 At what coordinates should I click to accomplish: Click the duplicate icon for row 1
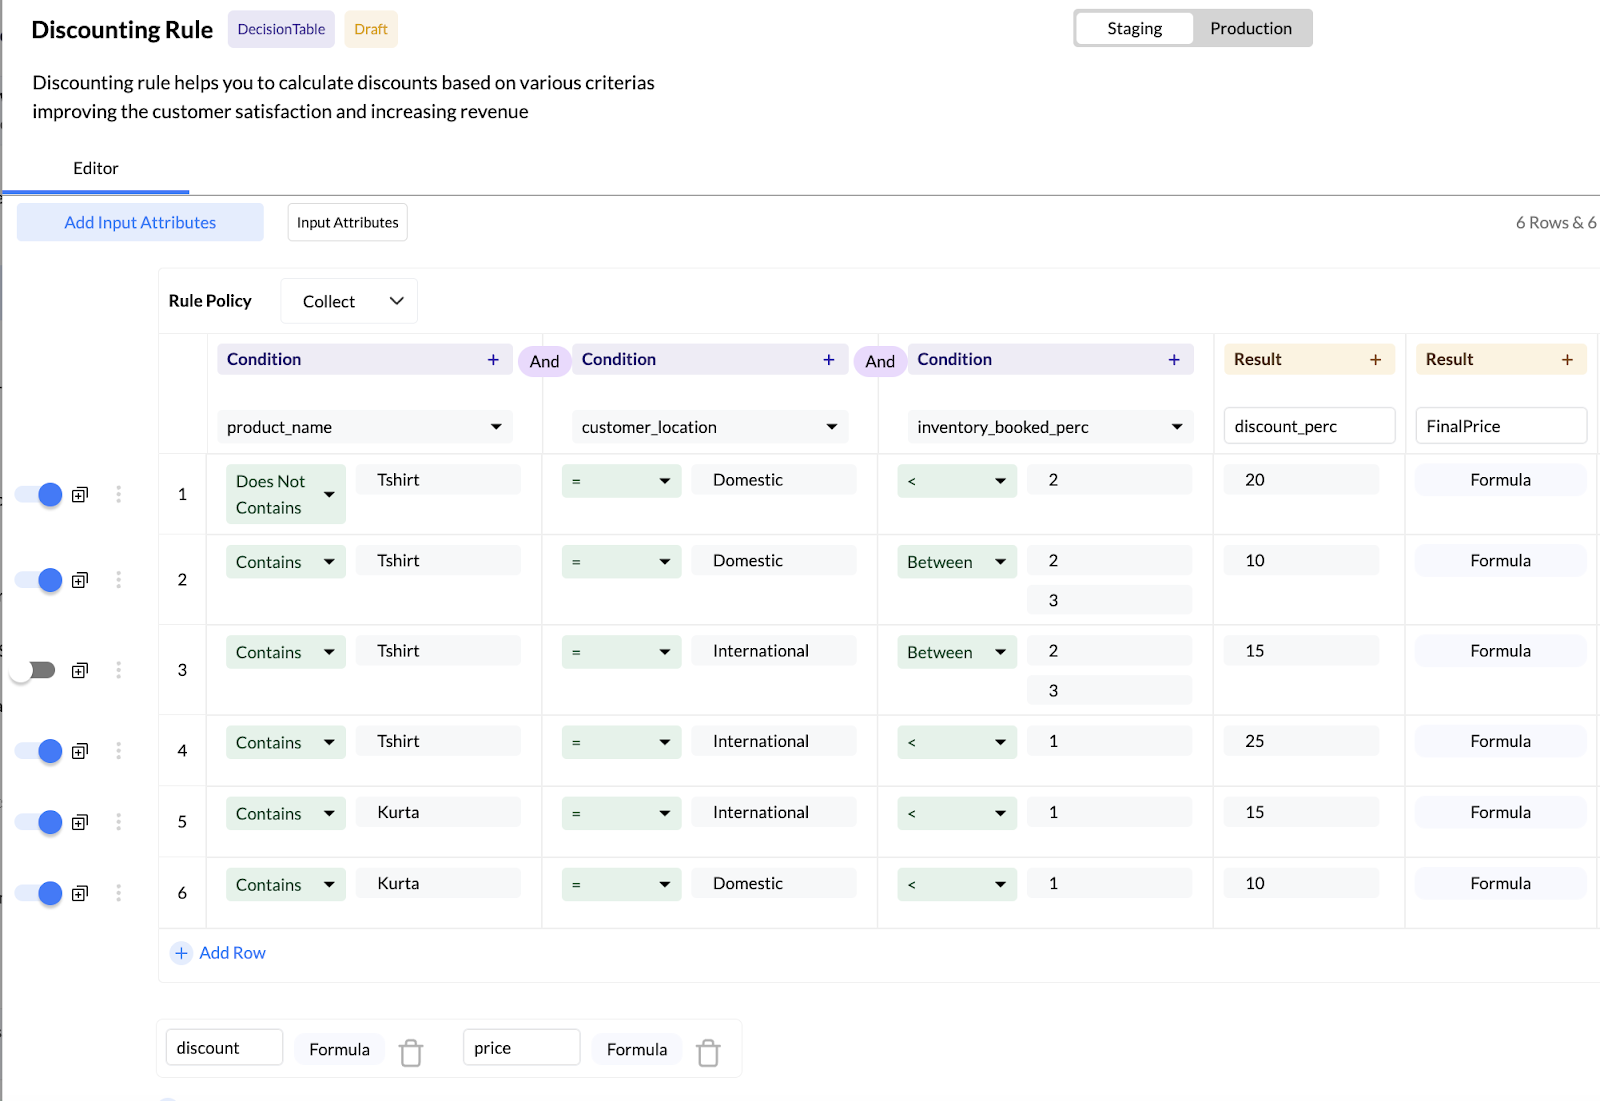(80, 494)
